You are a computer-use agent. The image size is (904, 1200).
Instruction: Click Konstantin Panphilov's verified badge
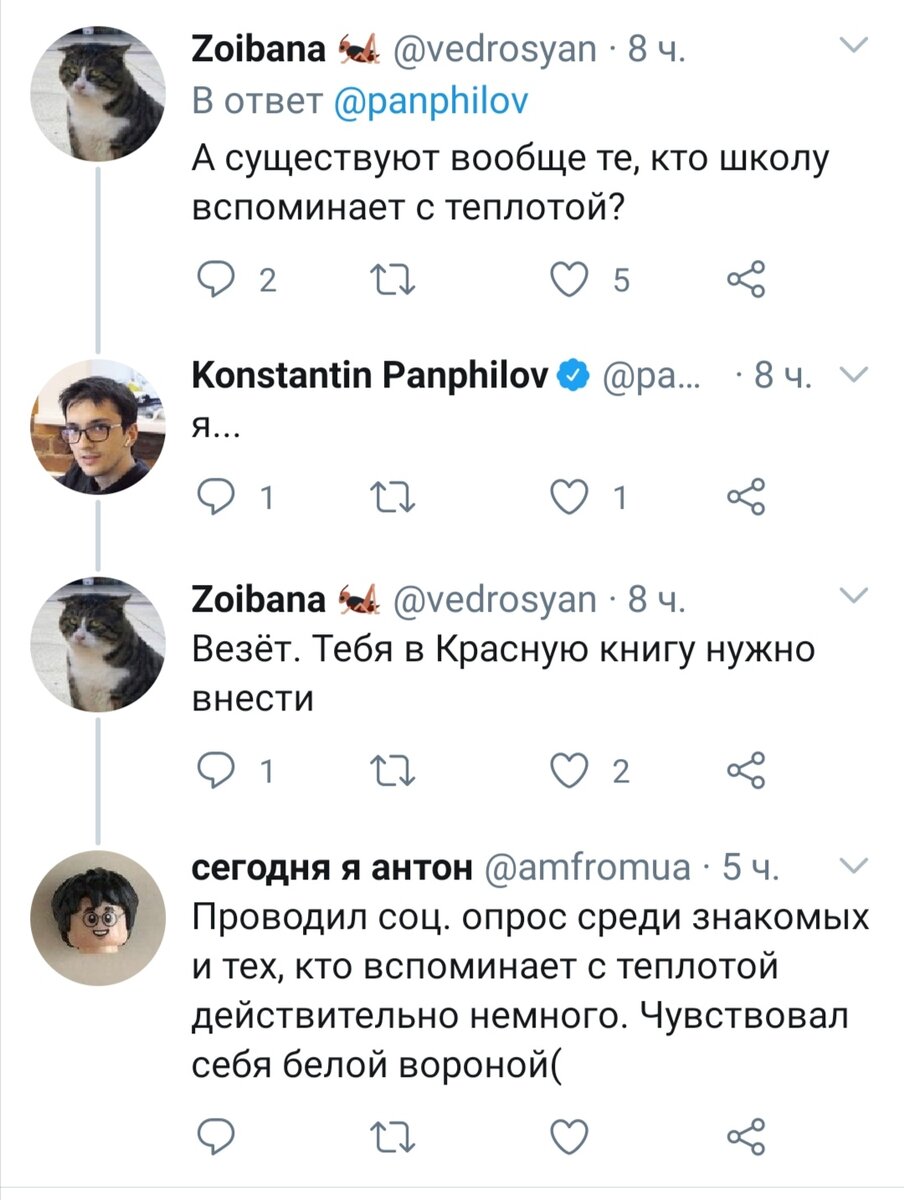tap(571, 375)
